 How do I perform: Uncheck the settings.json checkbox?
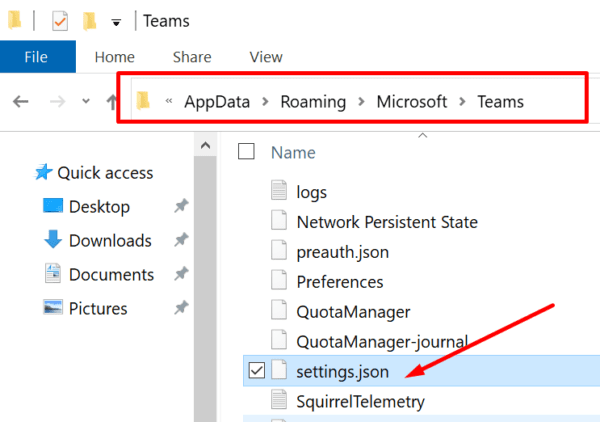(x=256, y=370)
